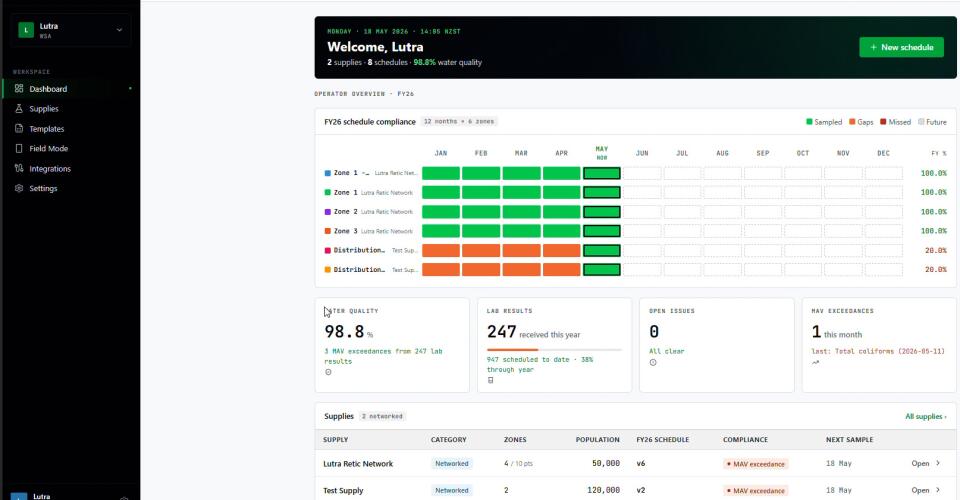Click the MAV Exceedances card
The height and width of the screenshot is (500, 960).
pyautogui.click(x=879, y=345)
